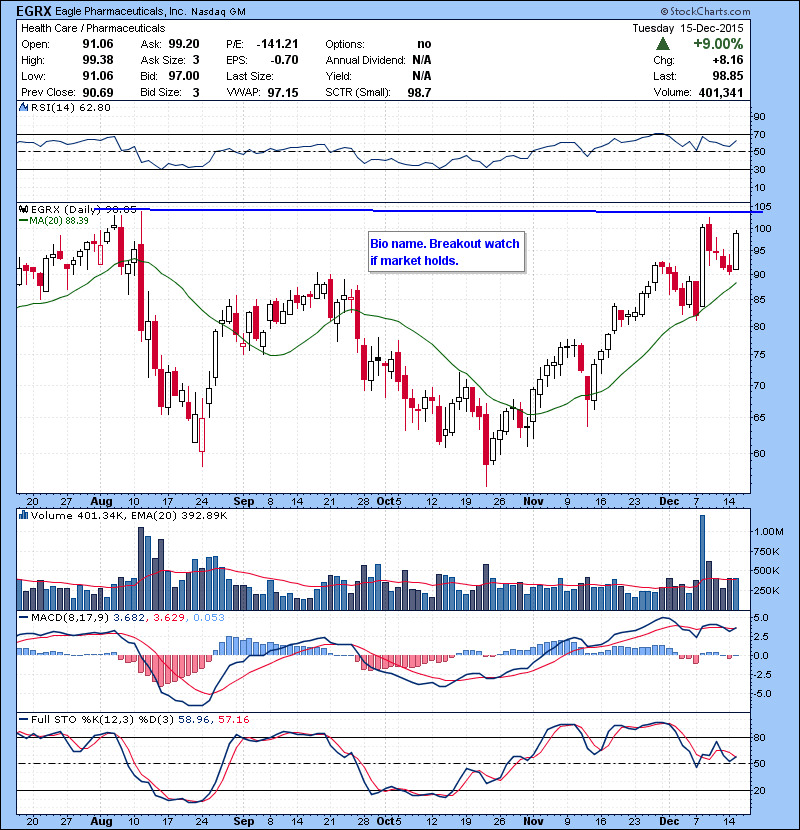
Task: Click the +9.00% percent change value
Action: [x=718, y=43]
